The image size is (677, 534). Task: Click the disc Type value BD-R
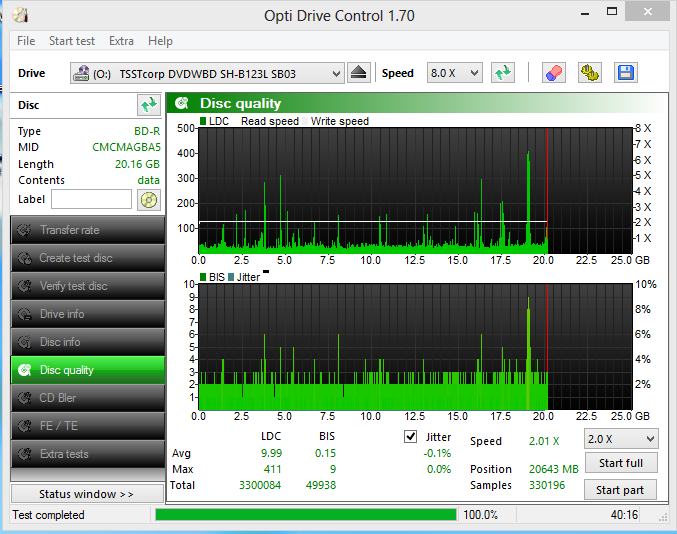tap(147, 131)
